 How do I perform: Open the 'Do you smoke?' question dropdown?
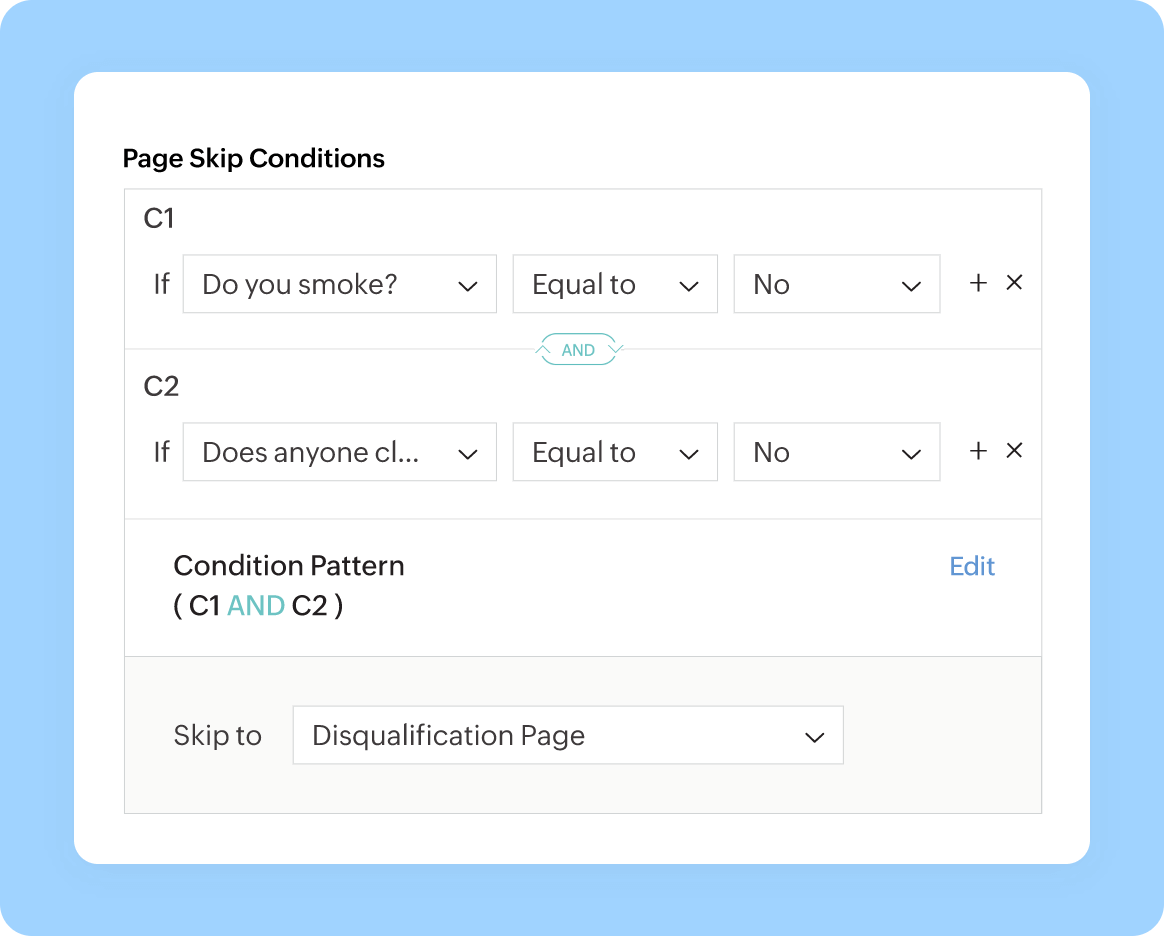339,285
